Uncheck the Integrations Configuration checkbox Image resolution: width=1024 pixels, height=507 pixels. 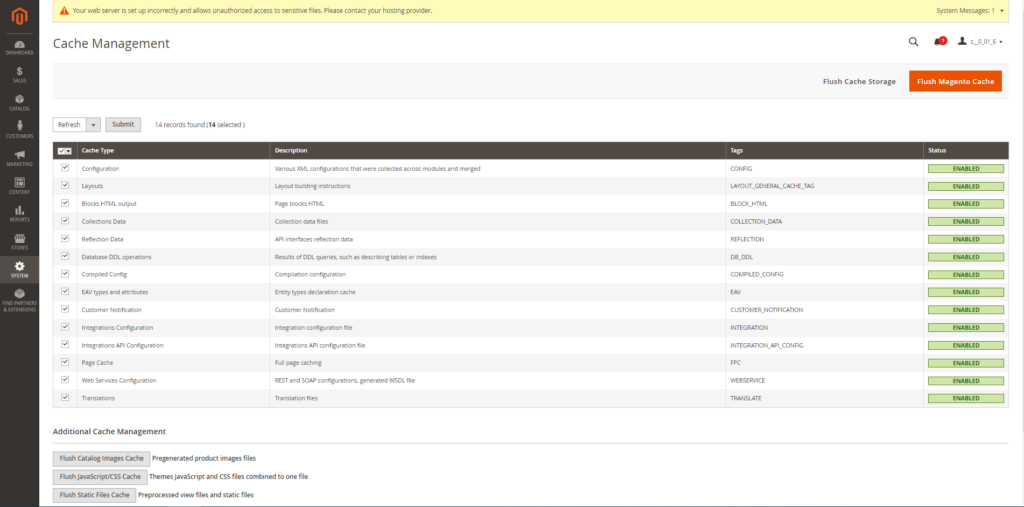coord(65,327)
